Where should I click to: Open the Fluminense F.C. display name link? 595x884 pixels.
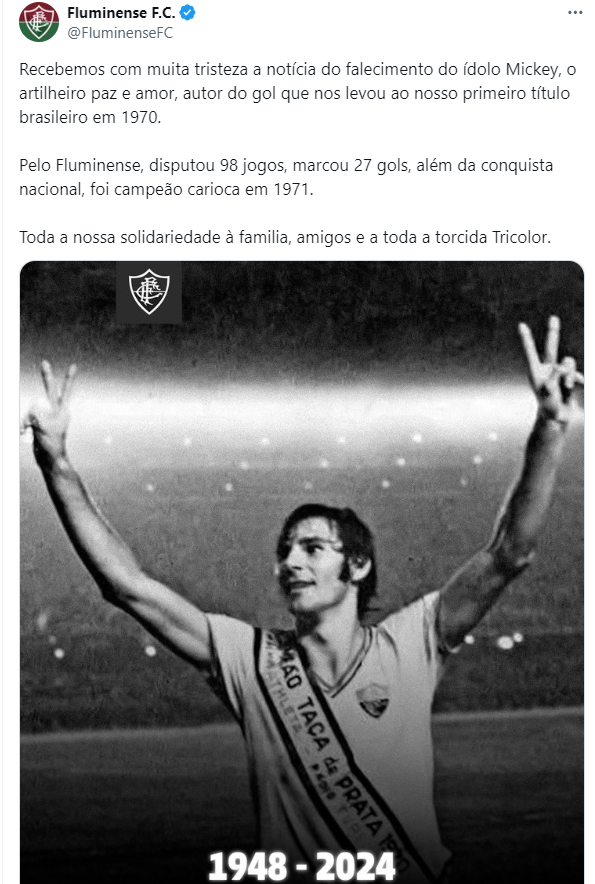[x=121, y=12]
